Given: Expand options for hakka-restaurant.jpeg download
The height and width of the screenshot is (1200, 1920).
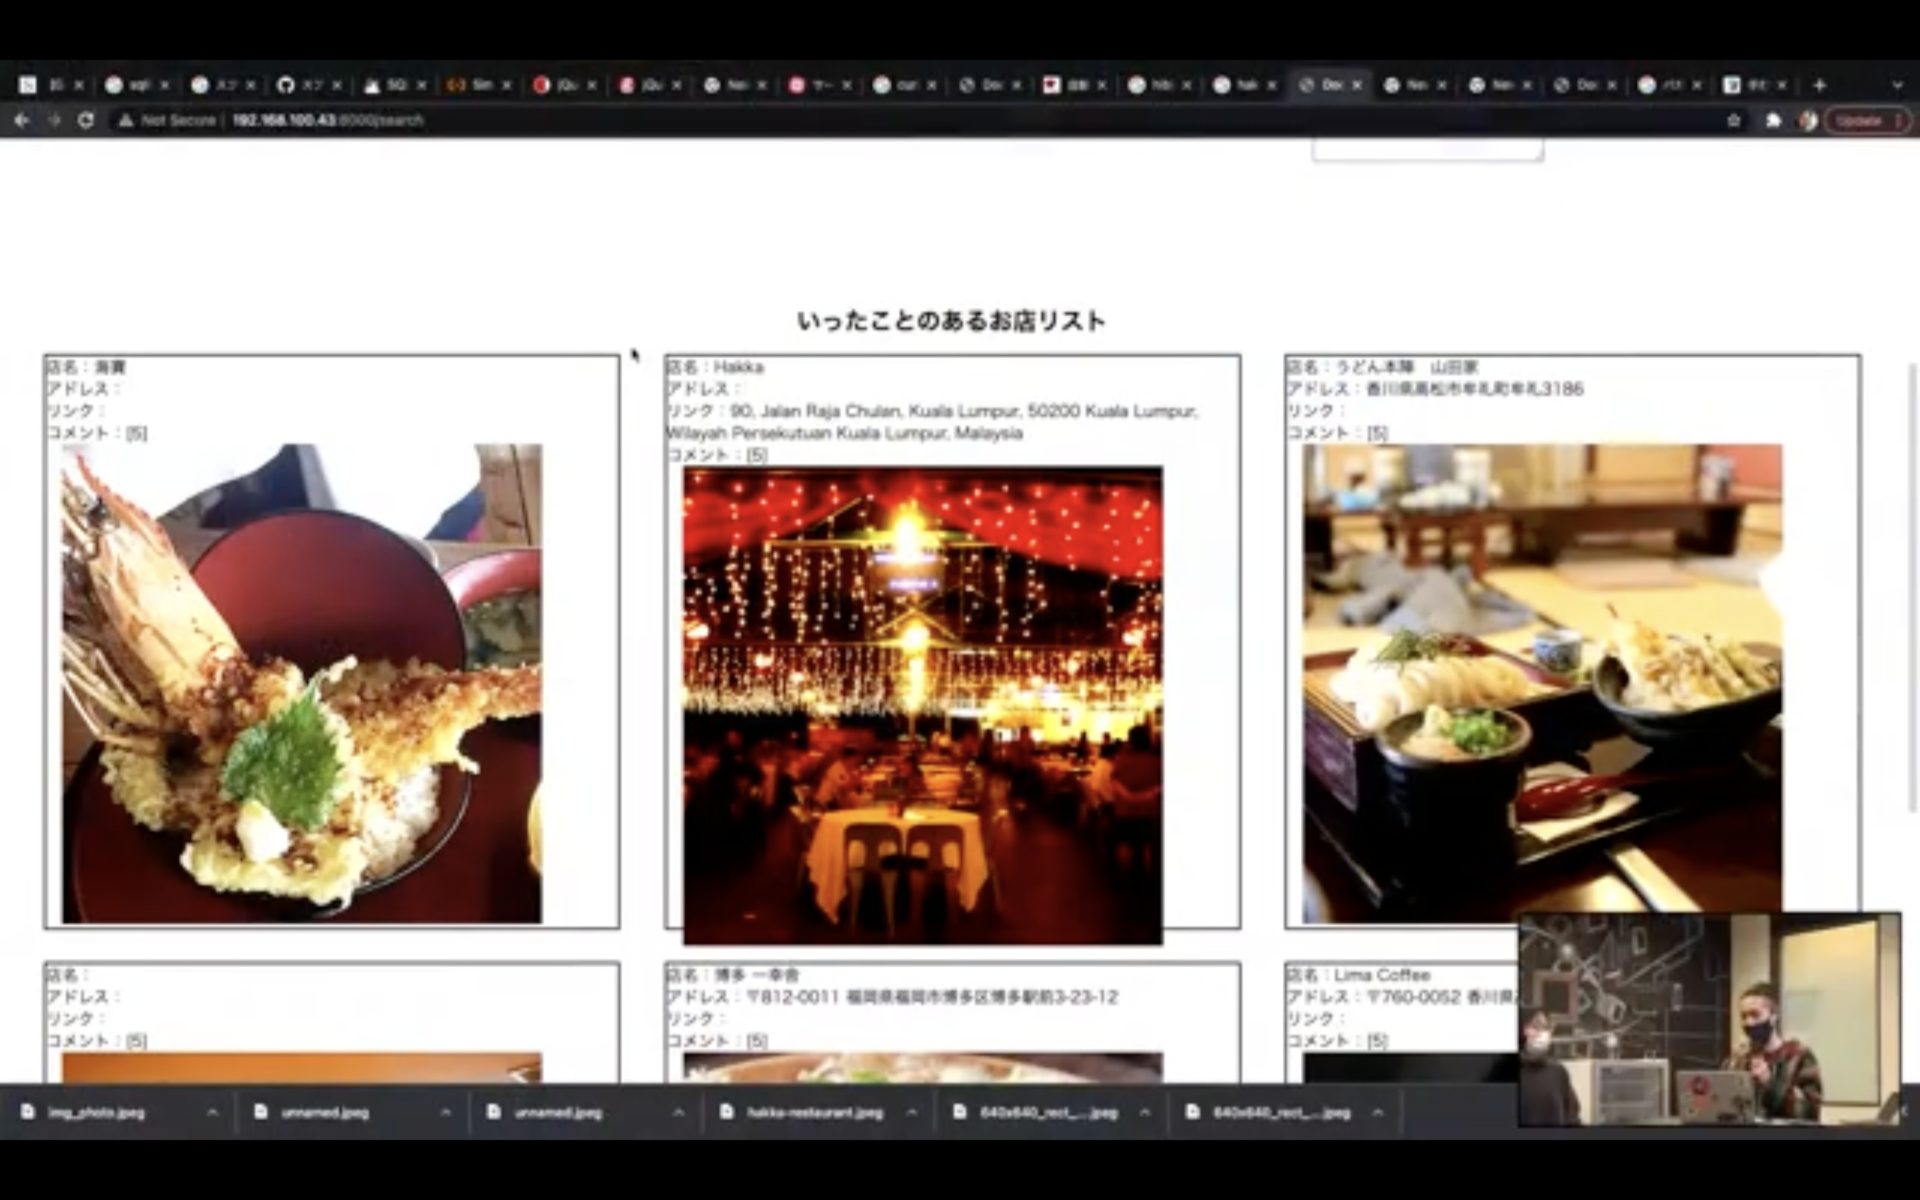Looking at the screenshot, I should [911, 1112].
